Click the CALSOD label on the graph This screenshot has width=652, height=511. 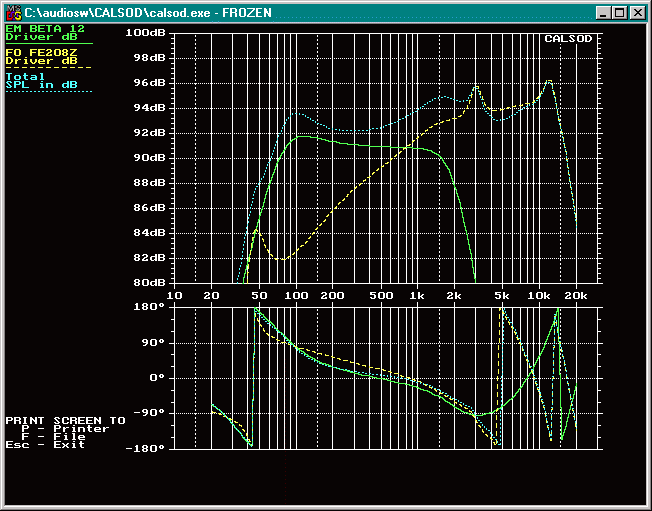(x=568, y=39)
